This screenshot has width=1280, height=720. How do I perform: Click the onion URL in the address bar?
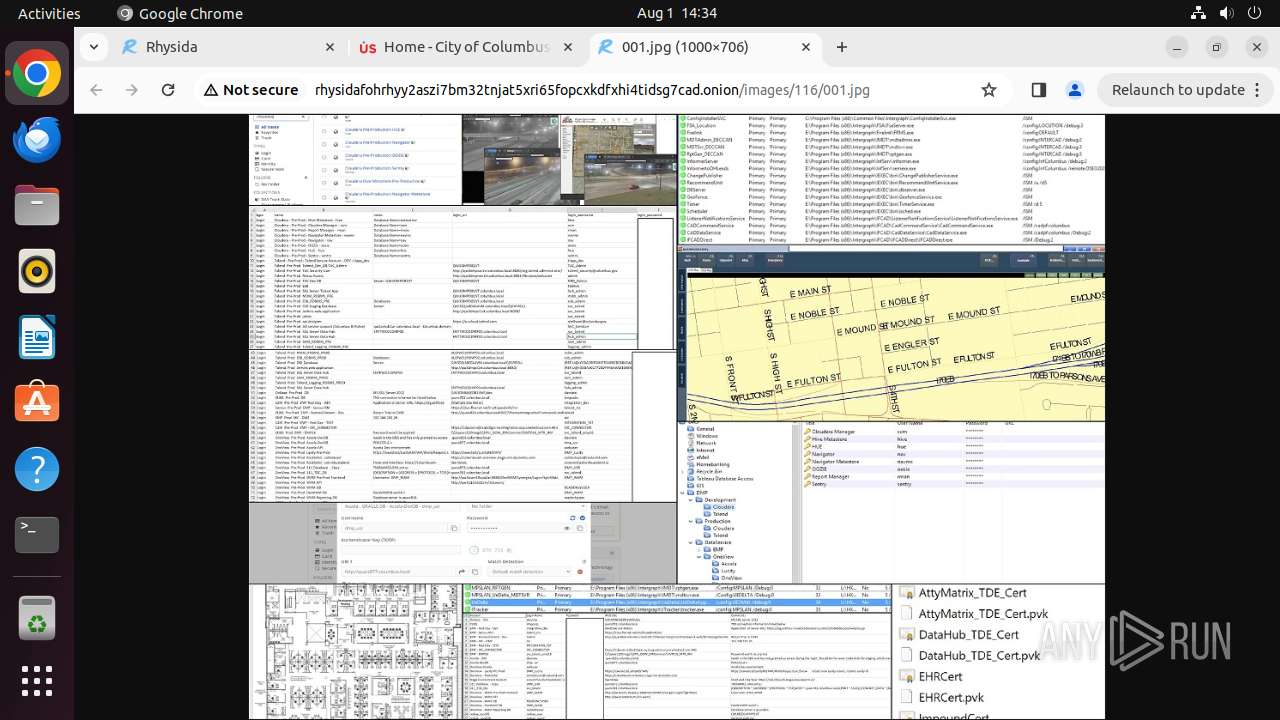point(592,90)
